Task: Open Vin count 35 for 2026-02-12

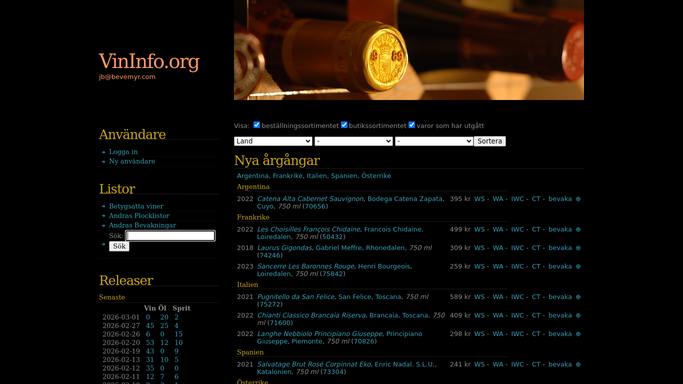Action: pos(150,368)
